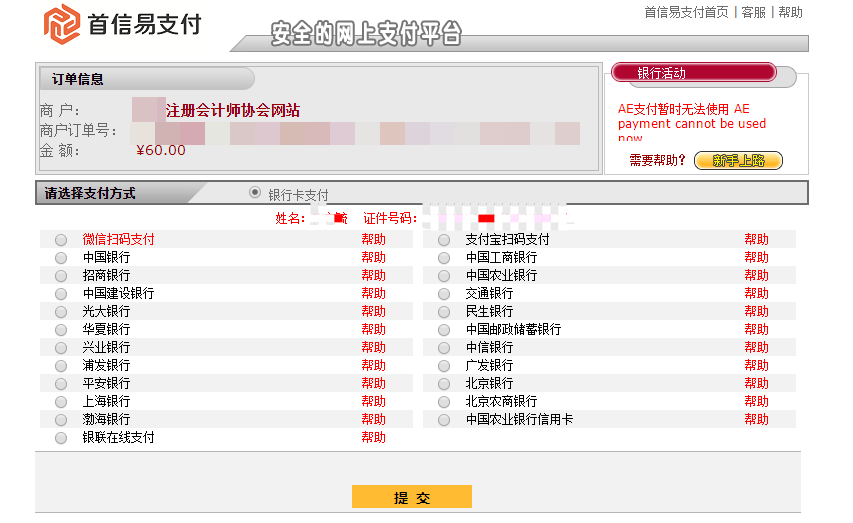Open 帮助 link for 银联在线支付
Viewport: 853px width, 523px height.
(x=374, y=437)
